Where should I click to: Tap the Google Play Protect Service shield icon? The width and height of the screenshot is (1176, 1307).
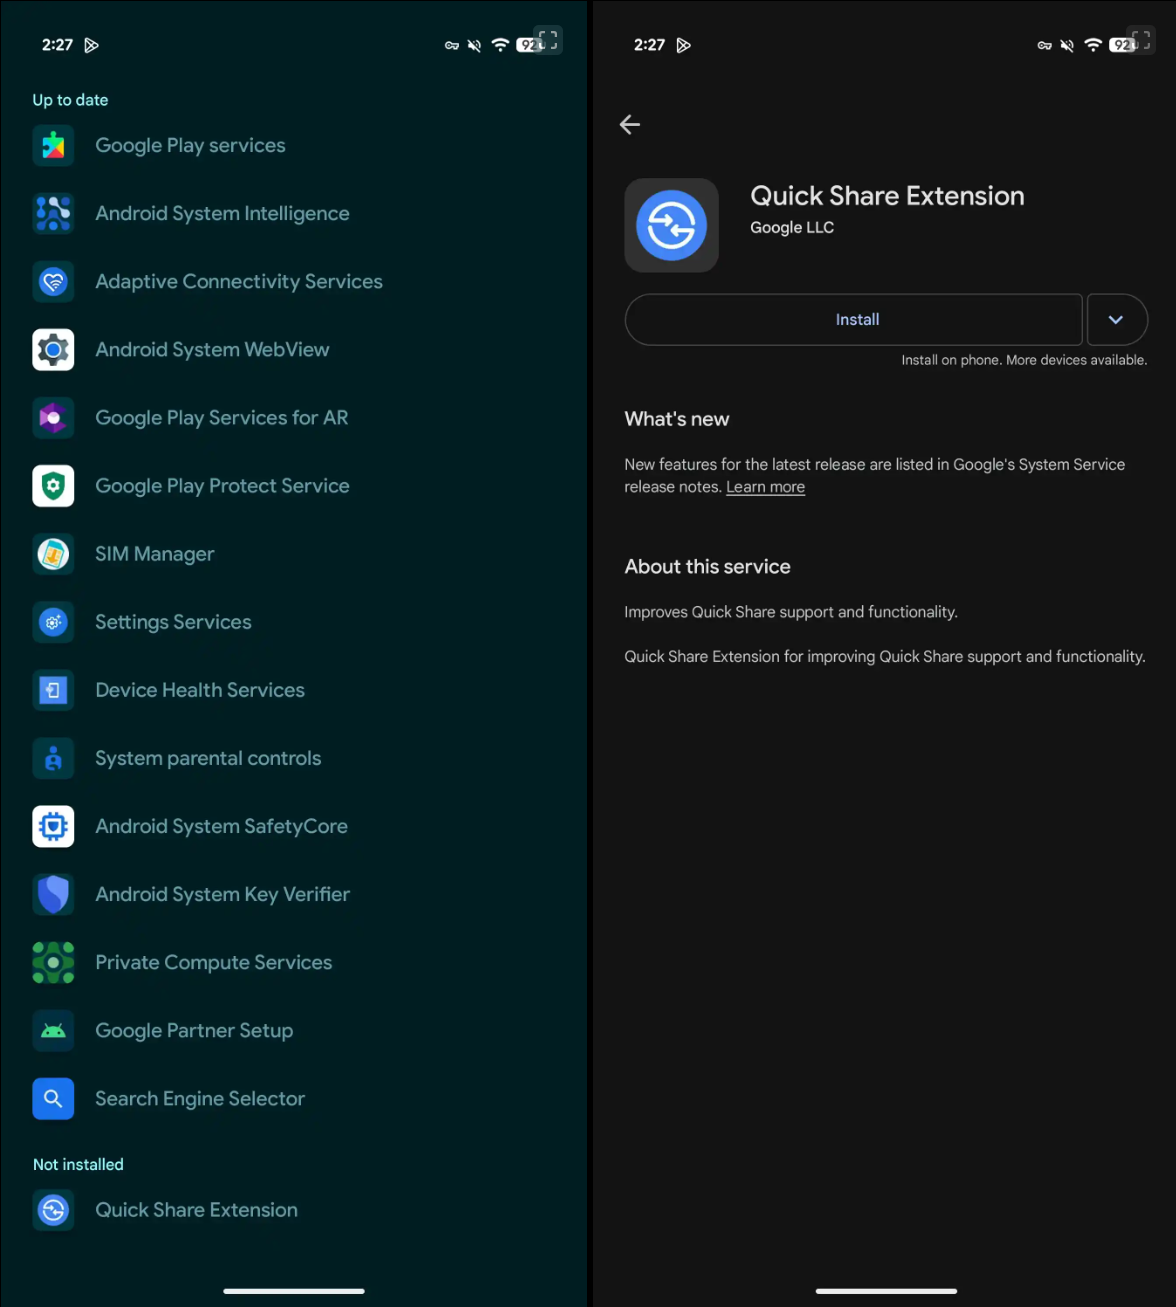tap(53, 486)
